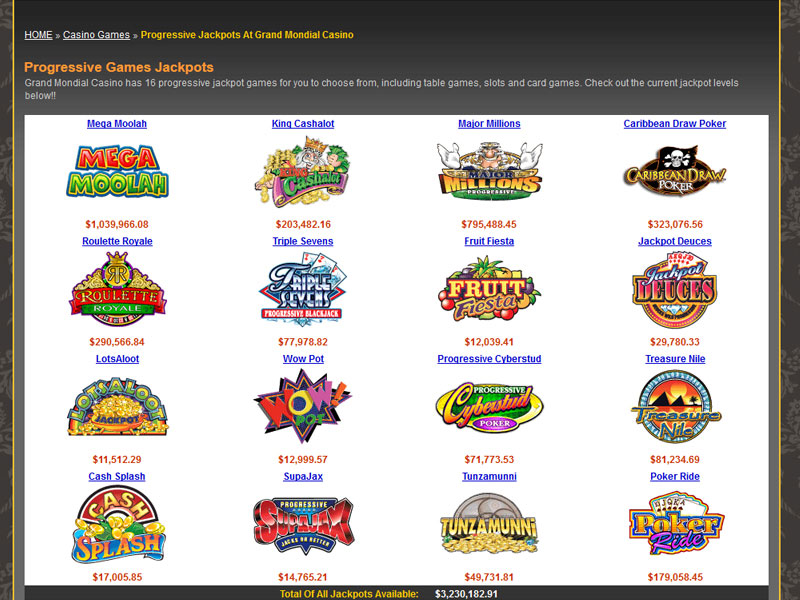Click the $12,999.57 Wow Pot amount

303,459
